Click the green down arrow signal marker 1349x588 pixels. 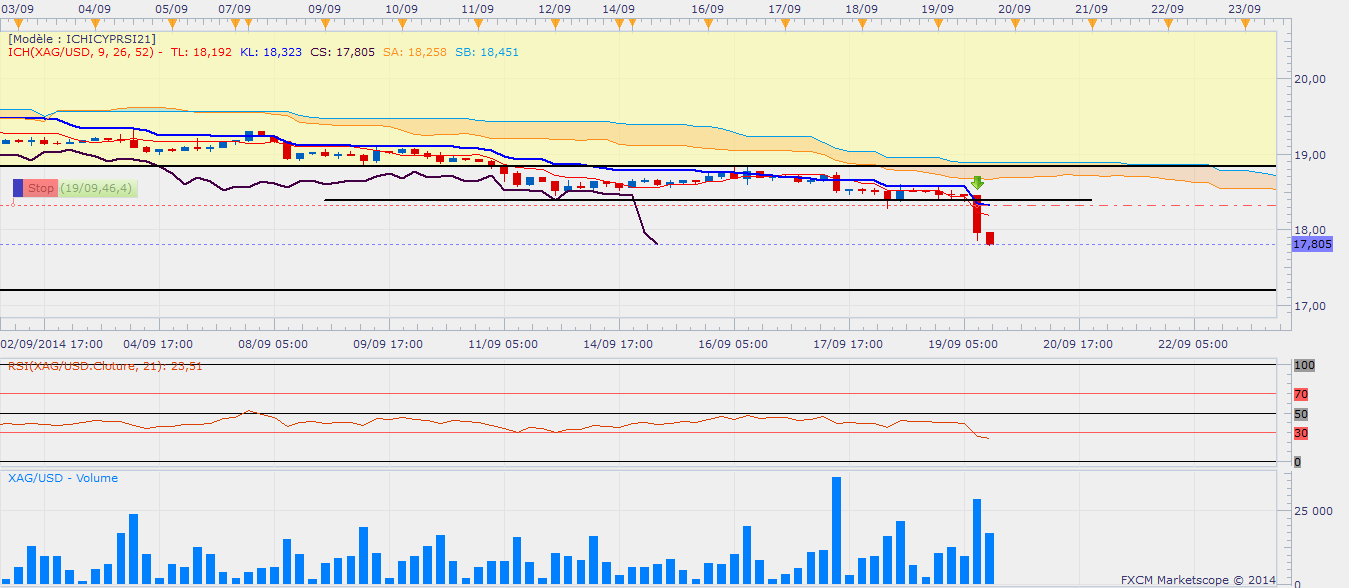(977, 183)
